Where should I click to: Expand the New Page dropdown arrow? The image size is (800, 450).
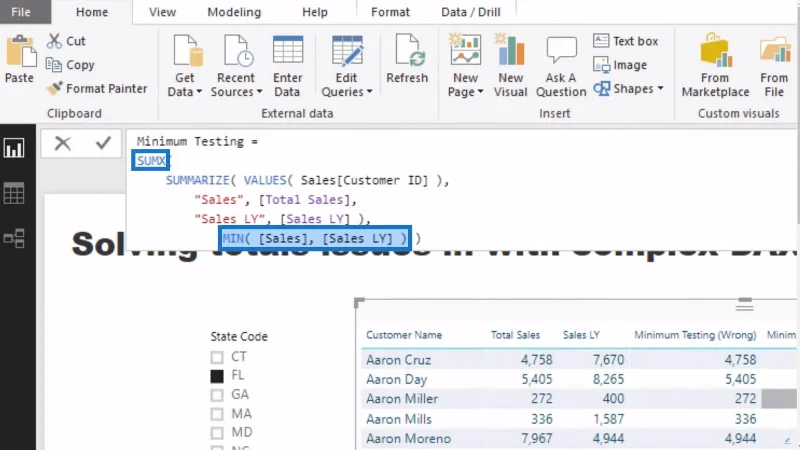point(480,92)
